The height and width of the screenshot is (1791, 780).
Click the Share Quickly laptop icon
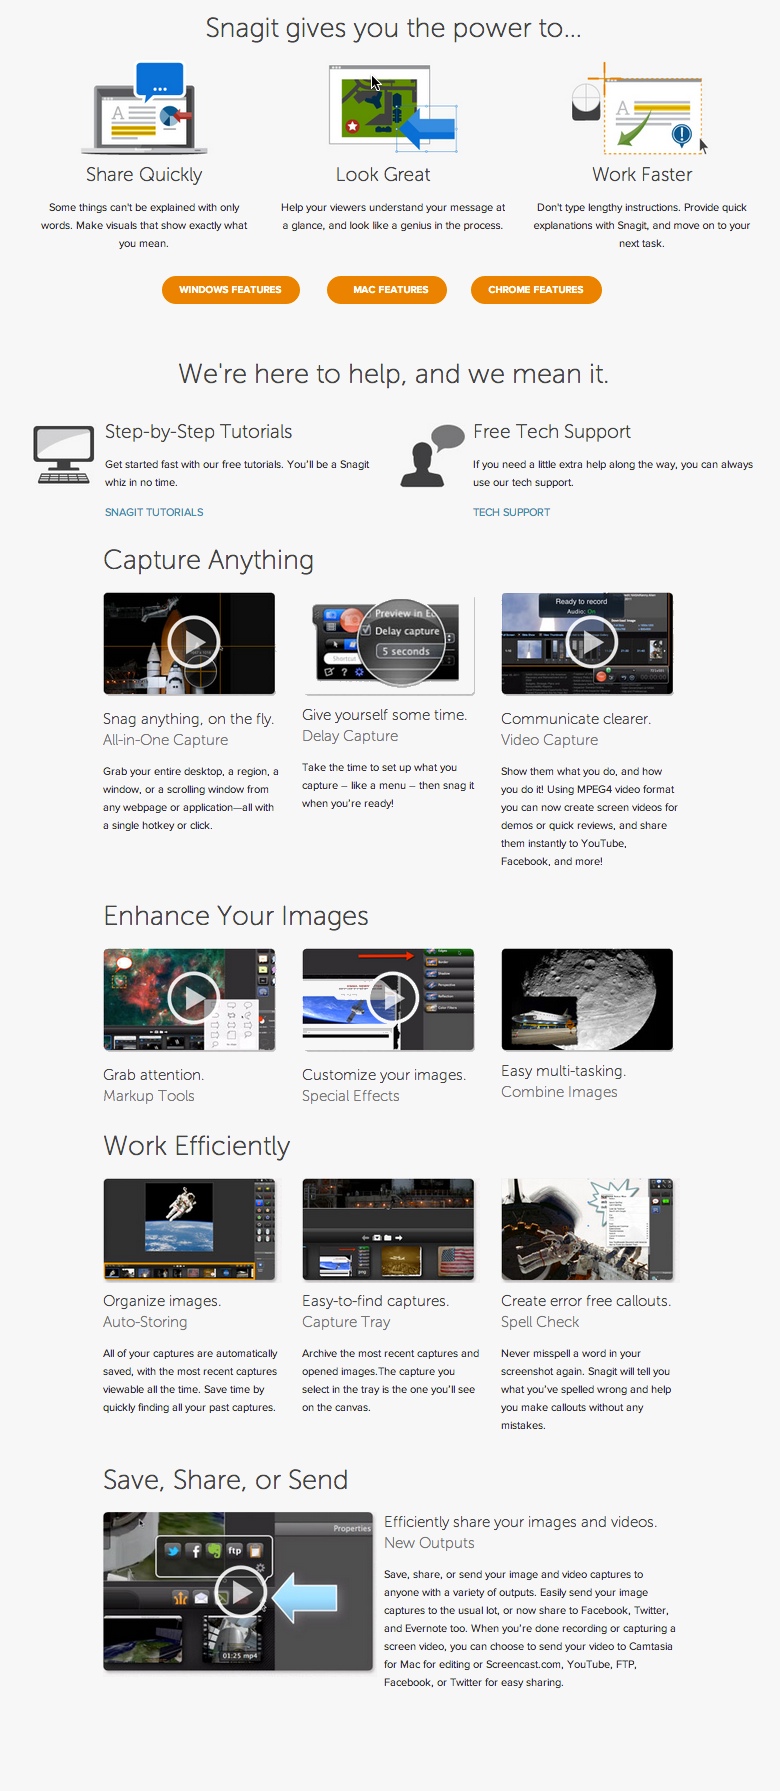click(145, 108)
